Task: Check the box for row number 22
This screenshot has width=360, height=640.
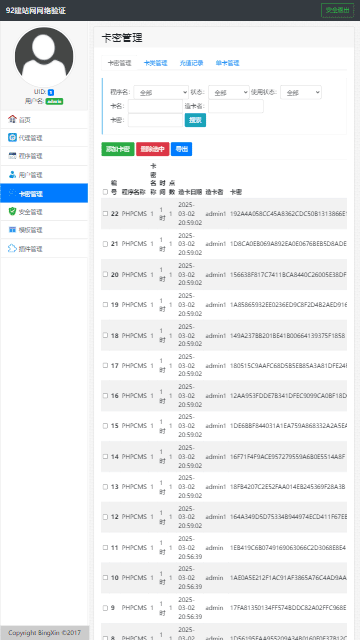Action: click(x=105, y=213)
